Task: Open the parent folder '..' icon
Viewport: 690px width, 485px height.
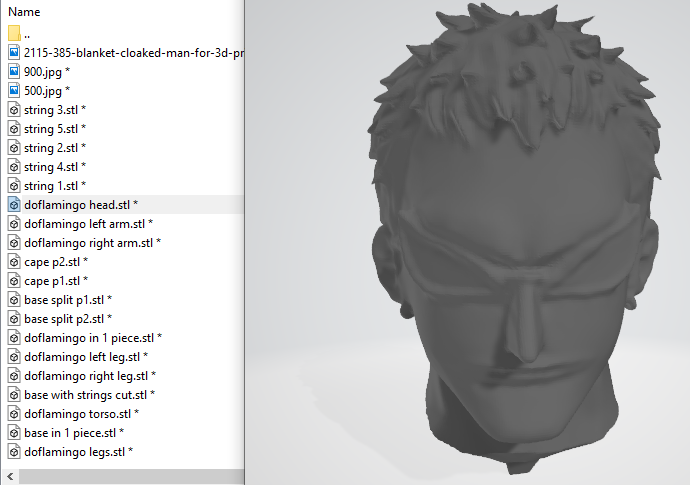Action: click(x=14, y=33)
